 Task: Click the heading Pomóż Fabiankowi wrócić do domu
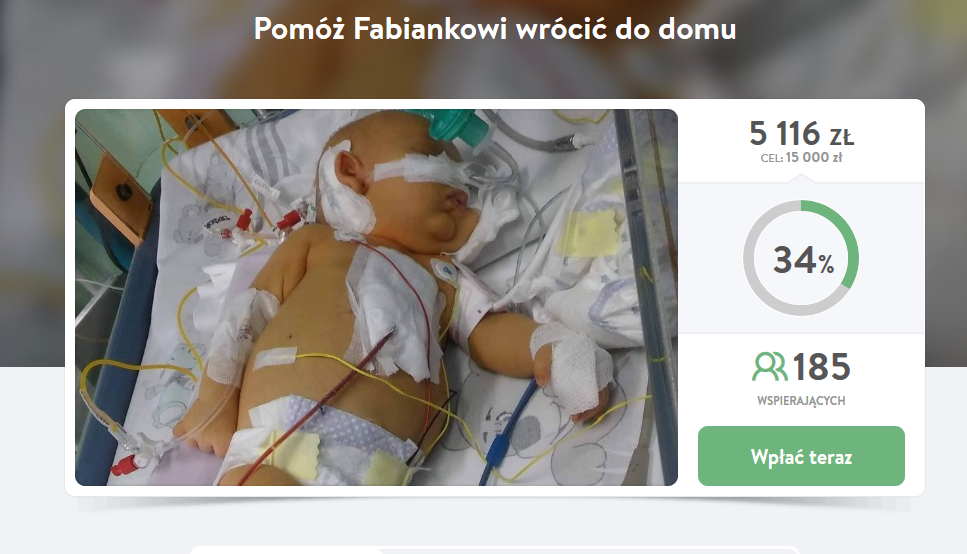495,28
